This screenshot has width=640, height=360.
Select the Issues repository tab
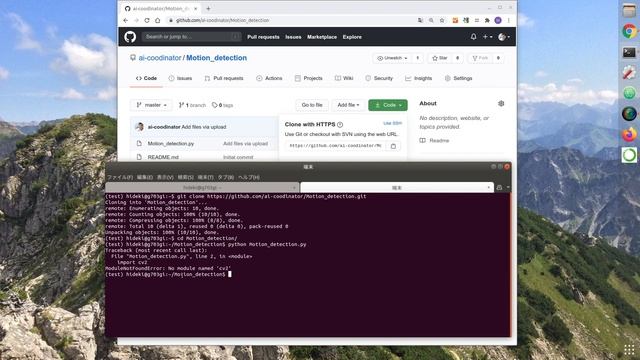[x=180, y=78]
